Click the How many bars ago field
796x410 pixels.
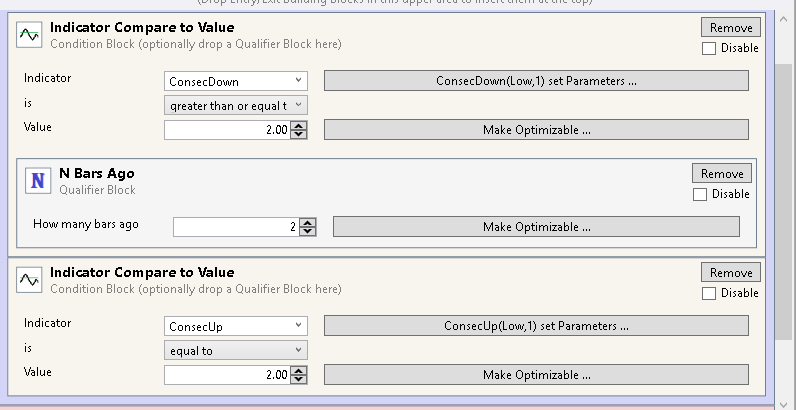pyautogui.click(x=235, y=227)
